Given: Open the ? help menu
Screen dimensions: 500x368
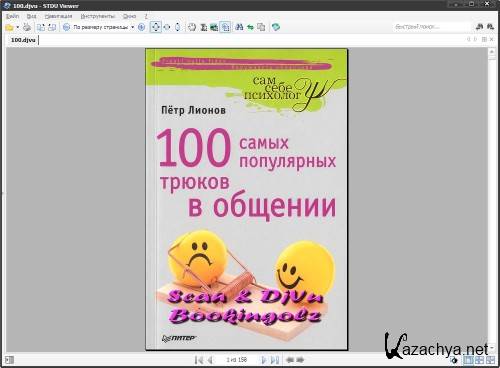Looking at the screenshot, I should (x=146, y=16).
